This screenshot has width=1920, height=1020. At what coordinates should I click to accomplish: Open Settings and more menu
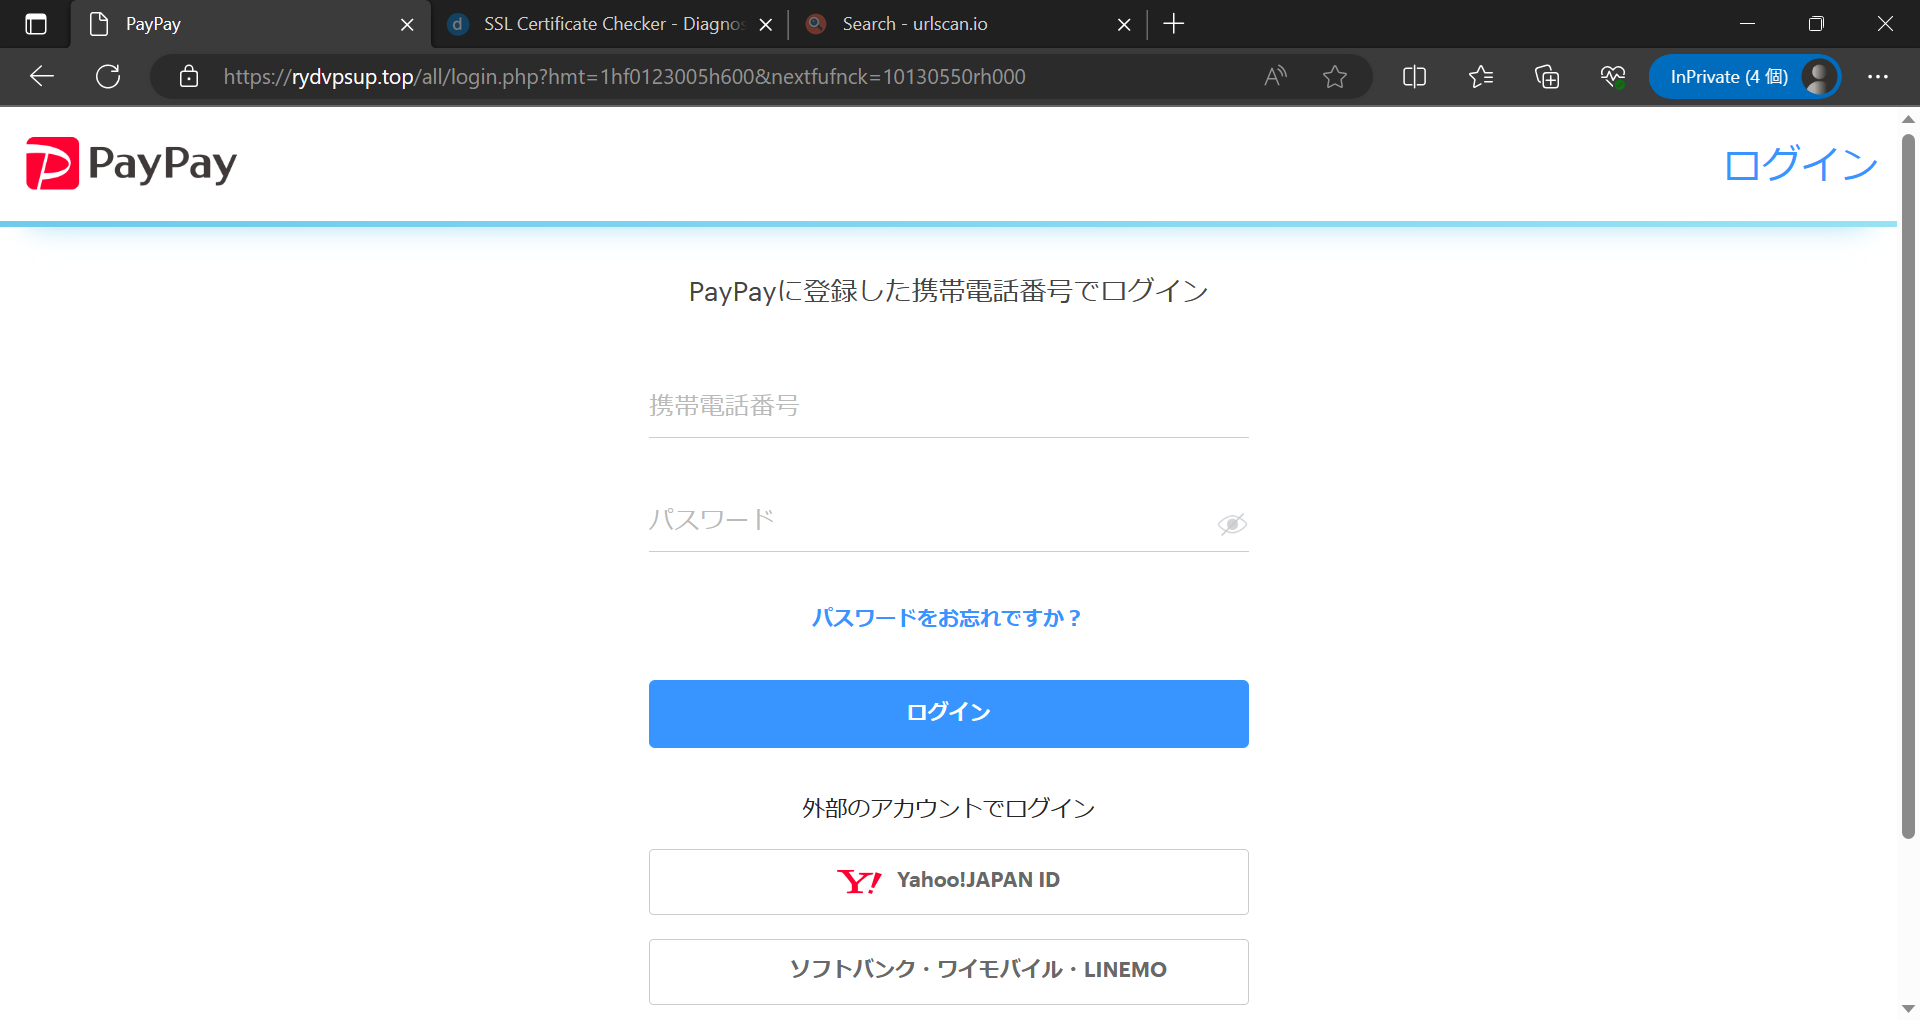click(1878, 77)
